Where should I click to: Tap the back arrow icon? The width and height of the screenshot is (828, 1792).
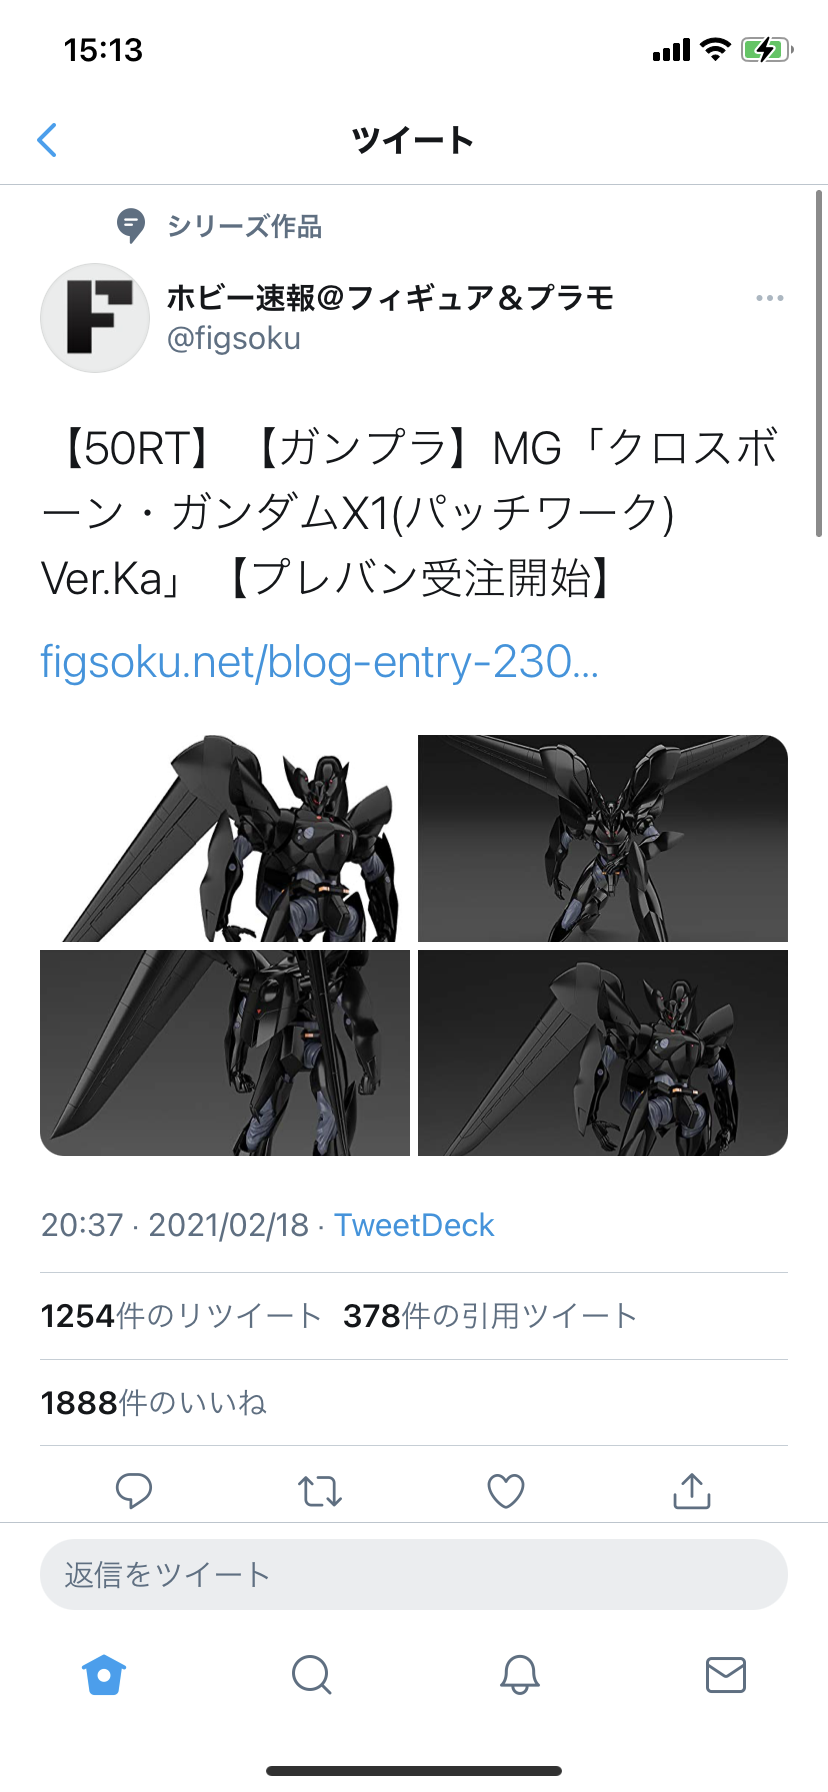(x=47, y=140)
